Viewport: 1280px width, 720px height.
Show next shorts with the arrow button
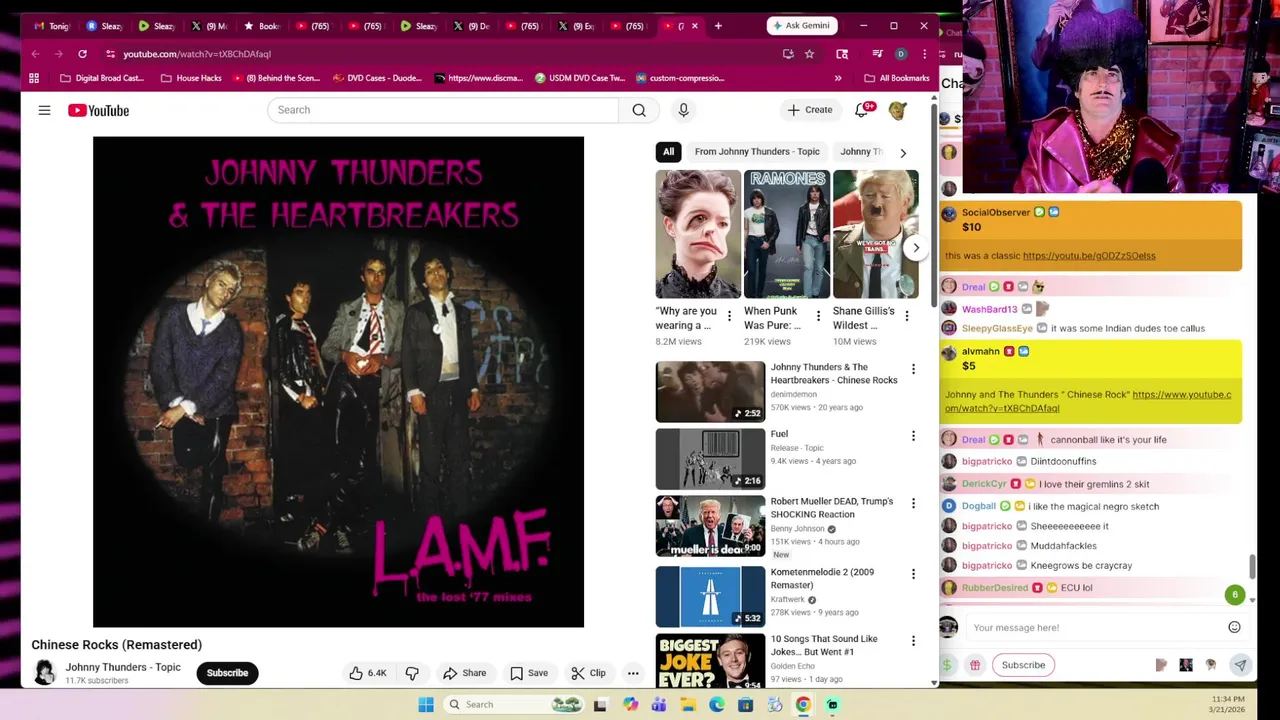pos(916,248)
